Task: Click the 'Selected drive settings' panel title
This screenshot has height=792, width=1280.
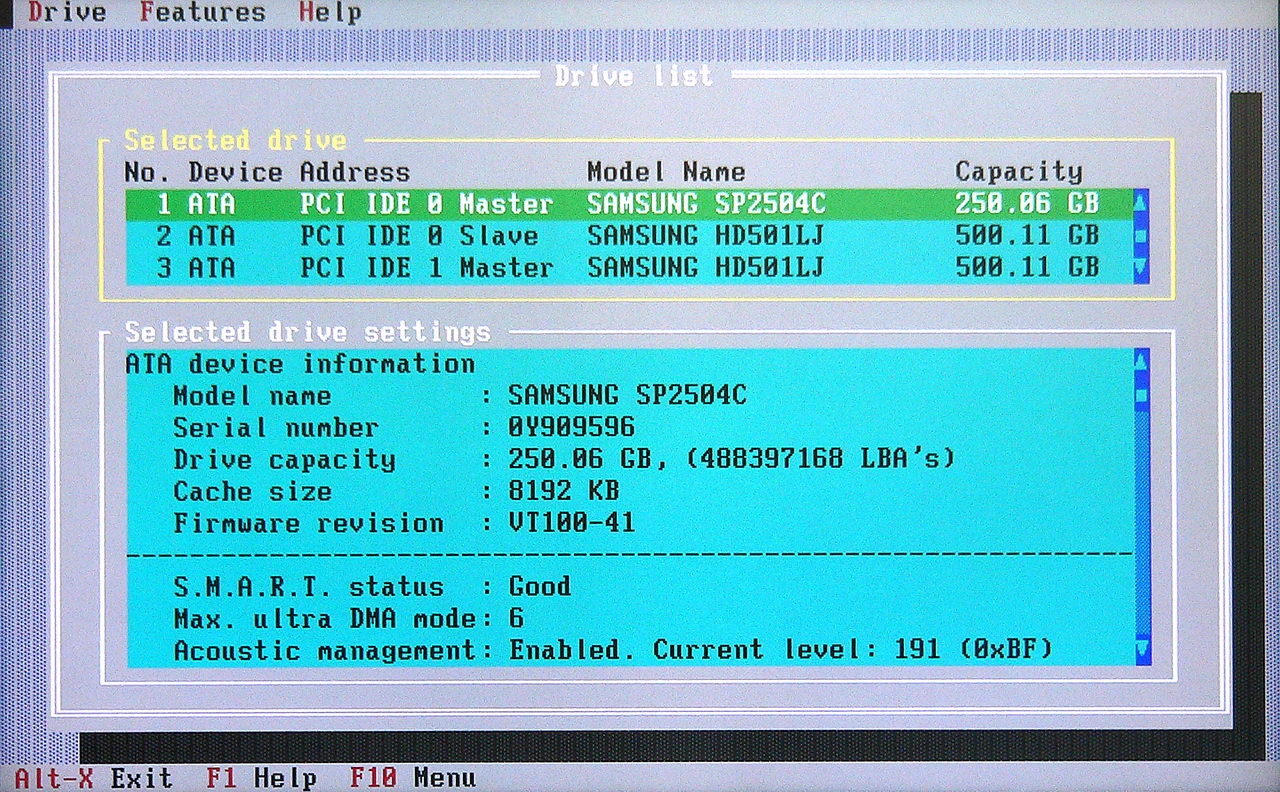Action: click(307, 332)
